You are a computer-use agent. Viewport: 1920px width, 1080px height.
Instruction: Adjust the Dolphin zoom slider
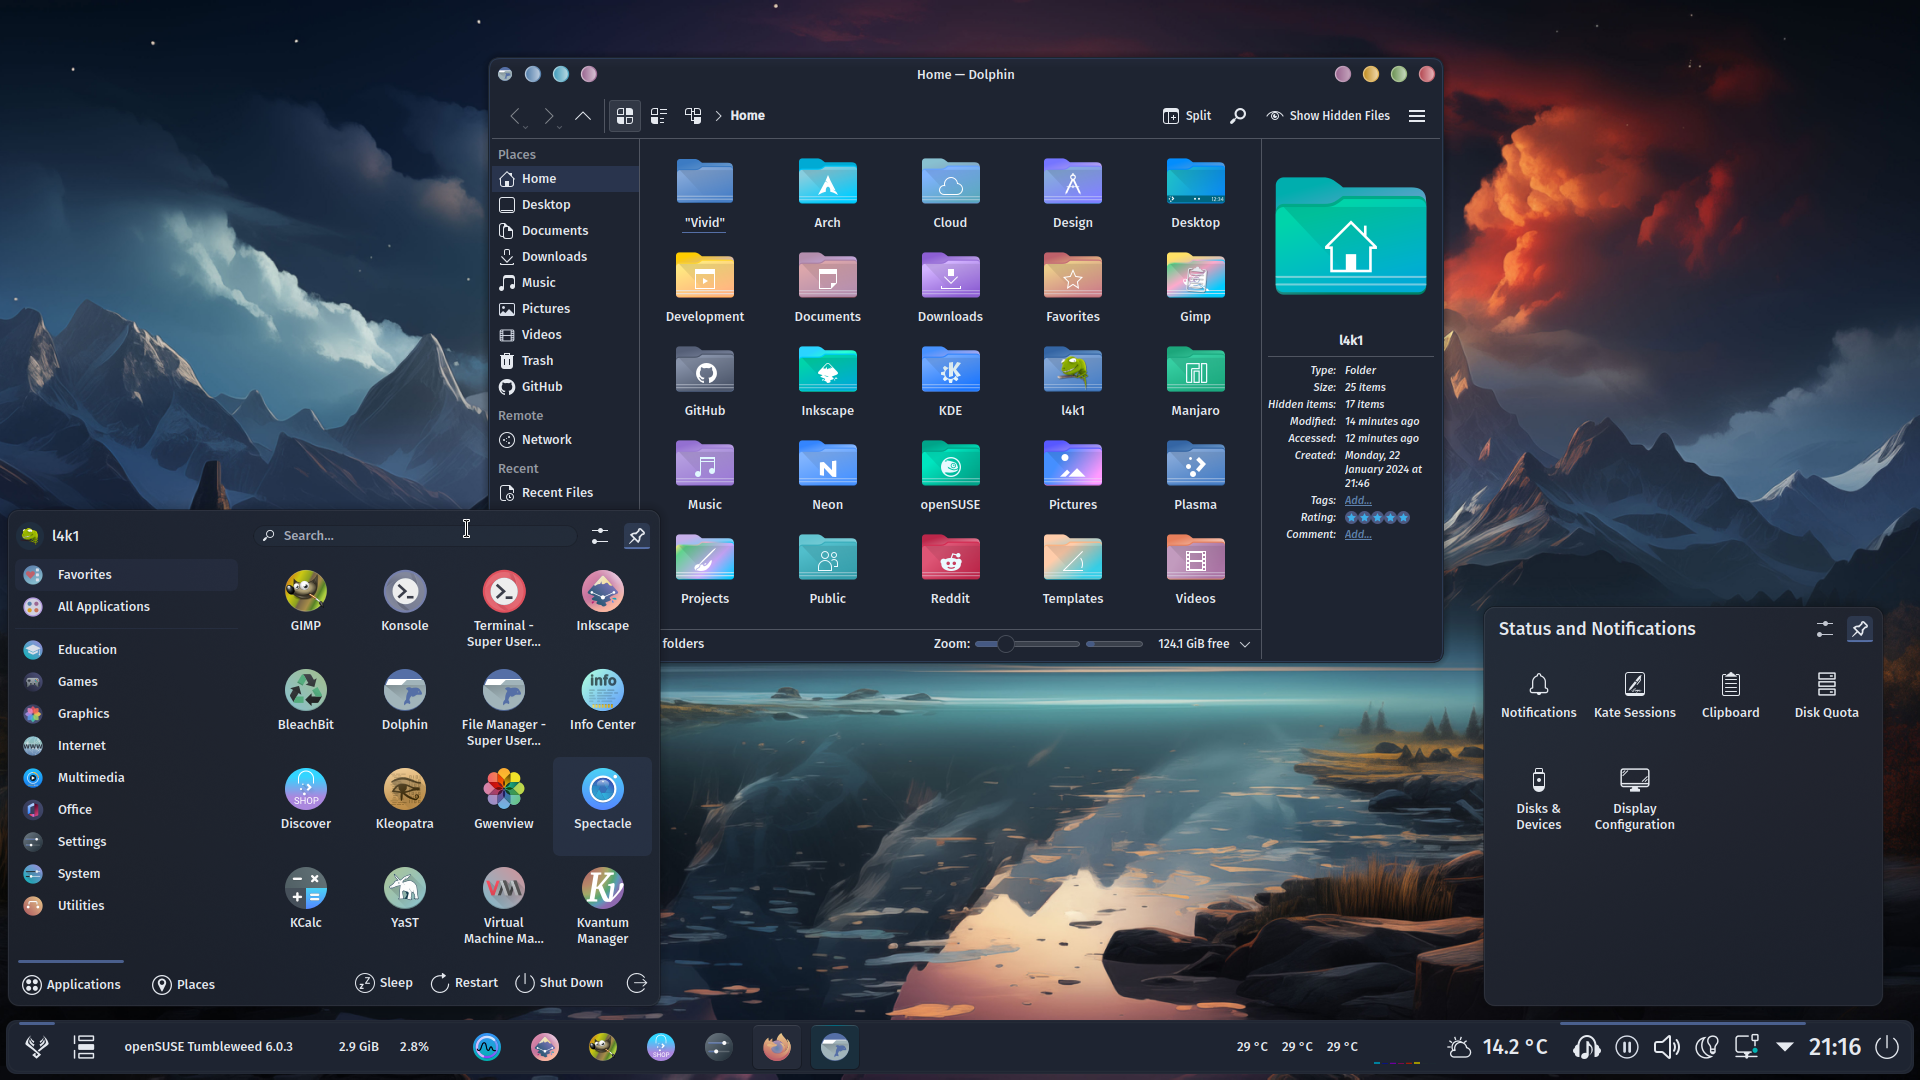1027,644
